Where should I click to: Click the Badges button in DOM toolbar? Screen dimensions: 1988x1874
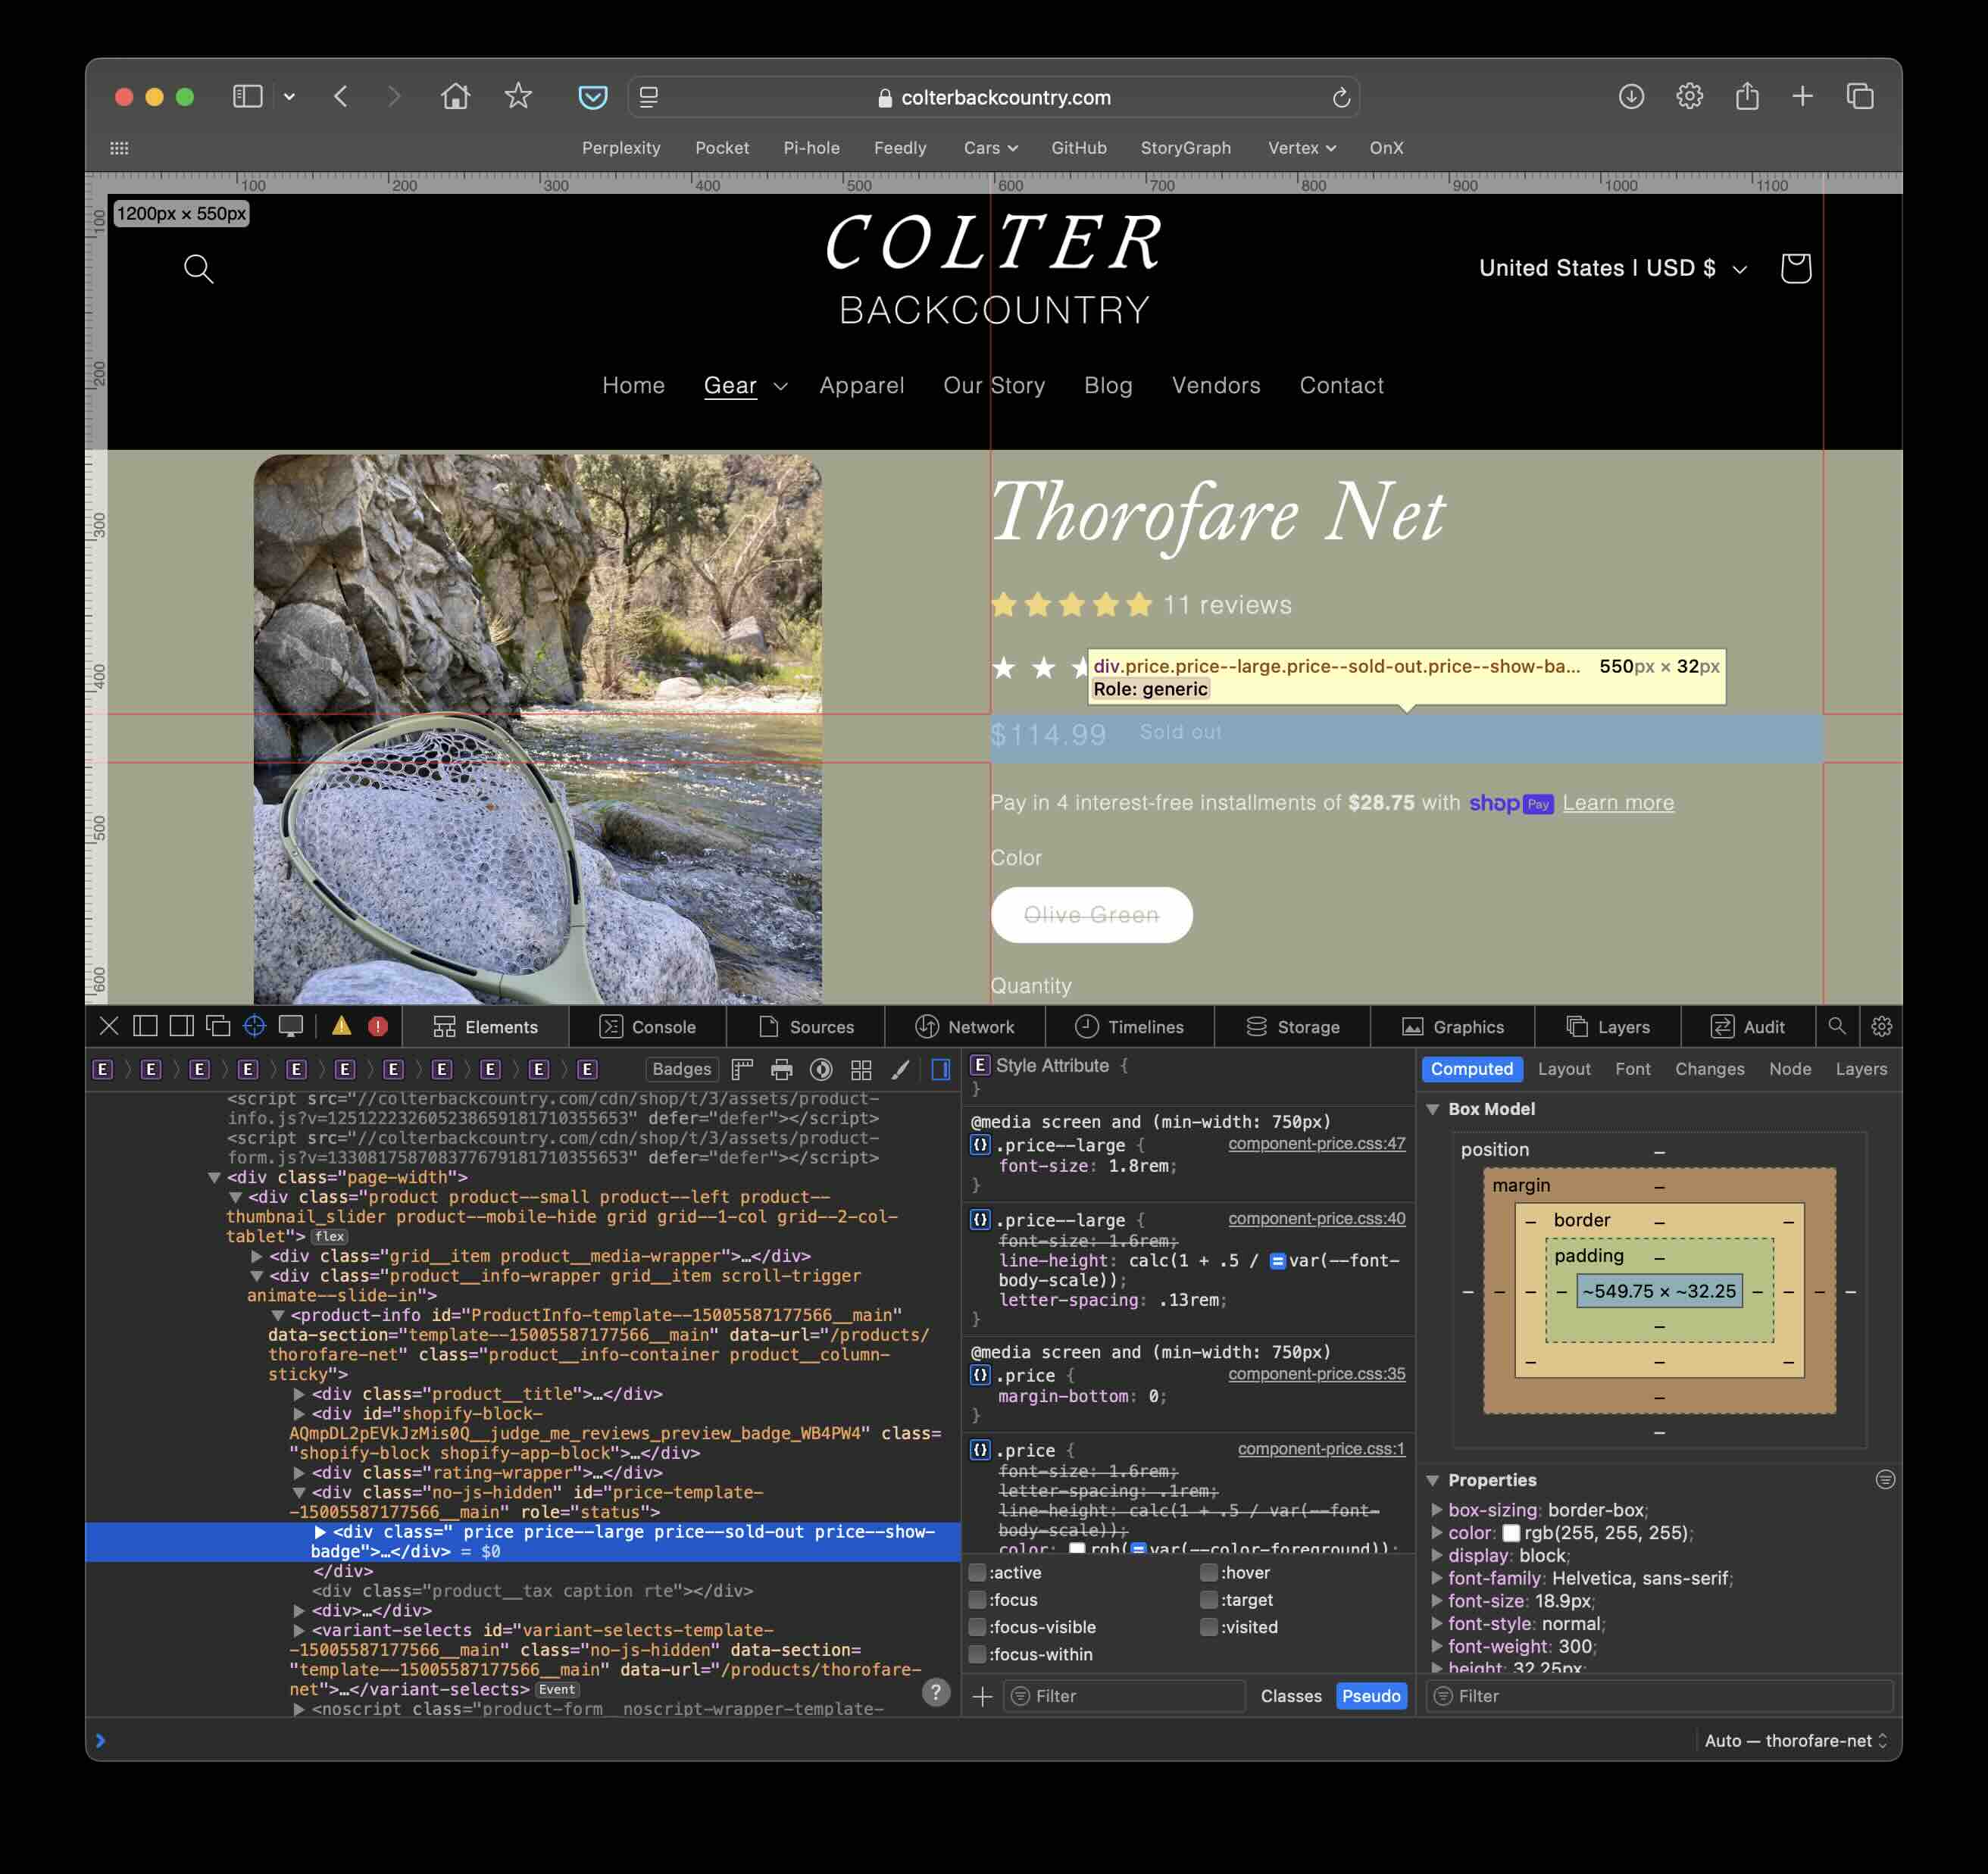pyautogui.click(x=682, y=1069)
